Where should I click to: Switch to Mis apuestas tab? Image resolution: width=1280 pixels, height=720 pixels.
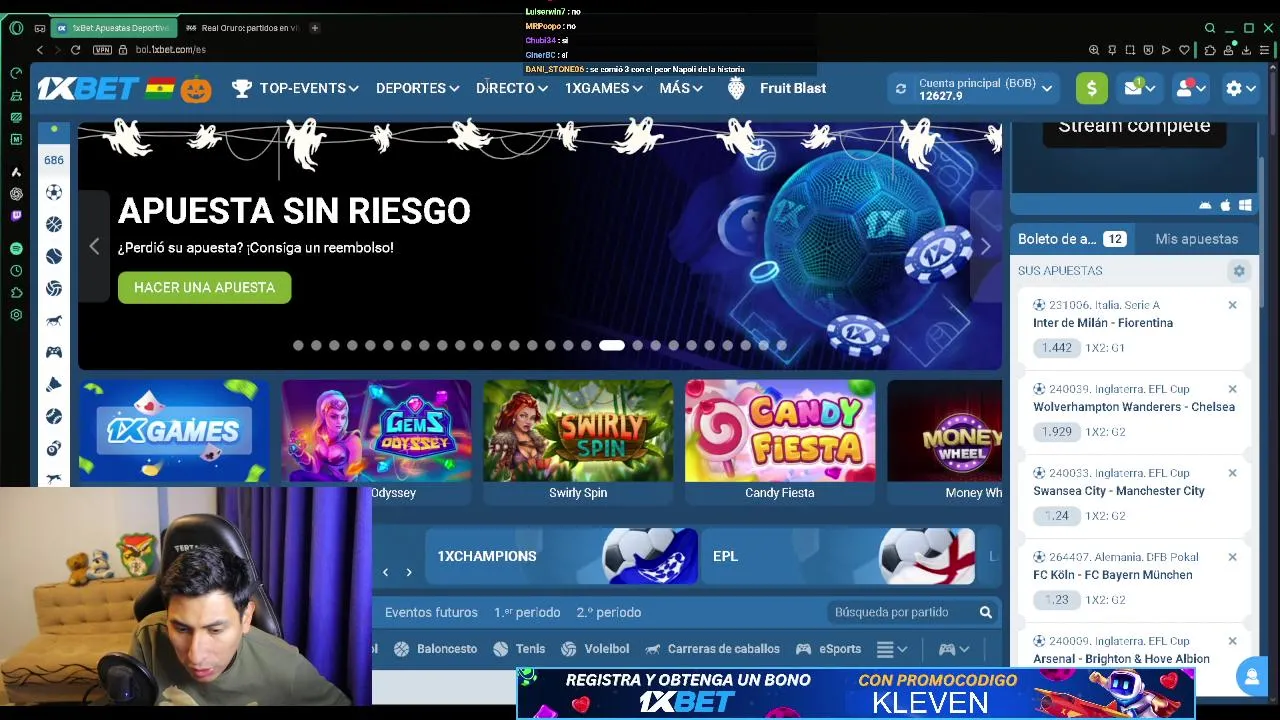coord(1196,239)
